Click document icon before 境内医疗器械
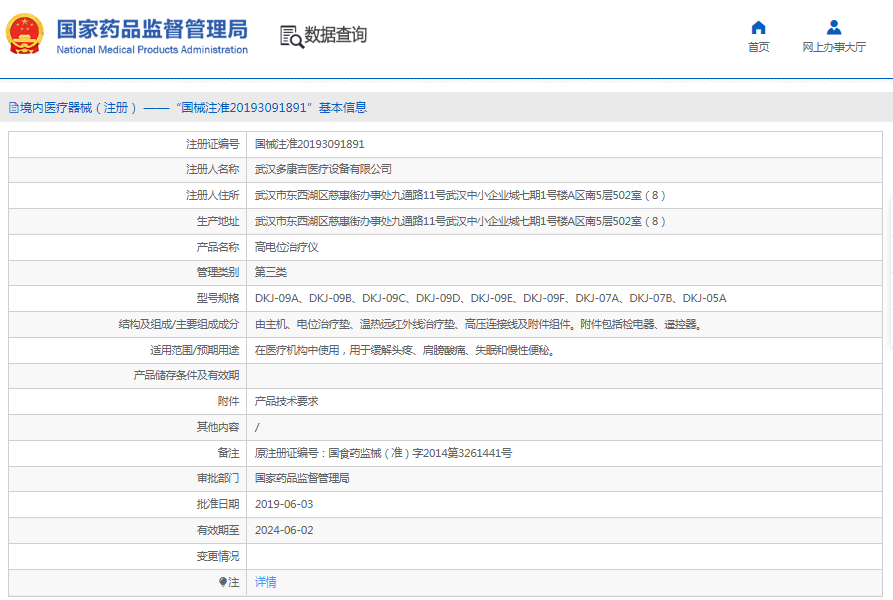893x600 pixels. (x=14, y=108)
